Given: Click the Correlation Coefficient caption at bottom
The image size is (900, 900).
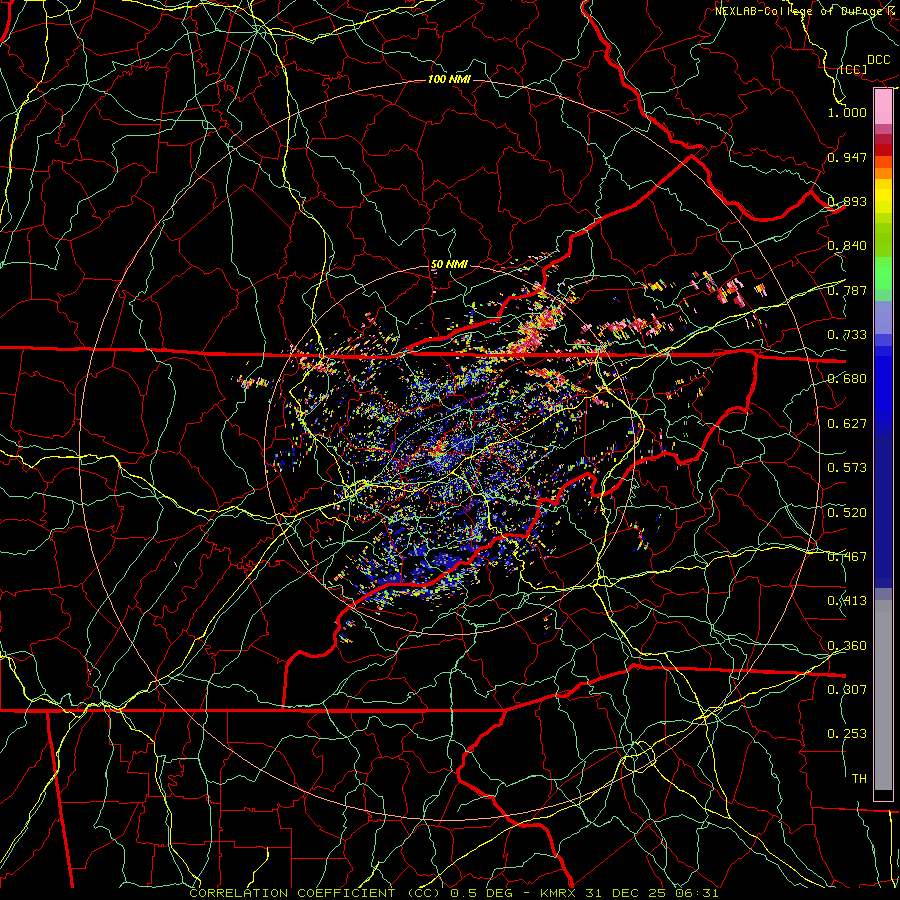Looking at the screenshot, I should tap(454, 893).
